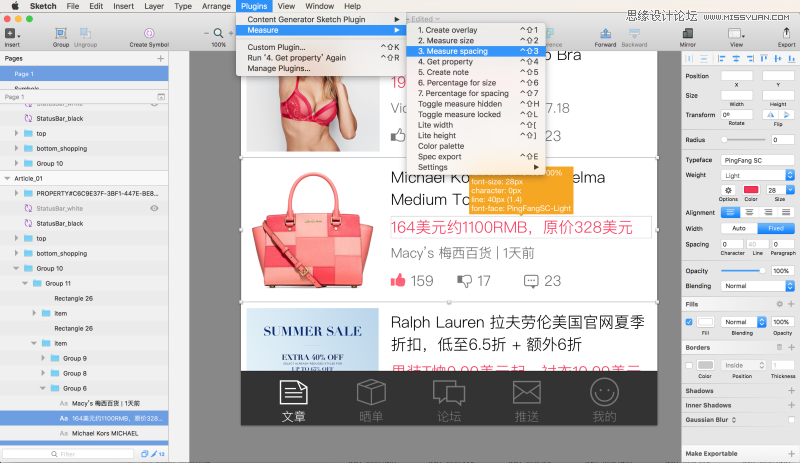Image resolution: width=800 pixels, height=463 pixels.
Task: Click the Mirror toolbar icon
Action: pos(687,34)
